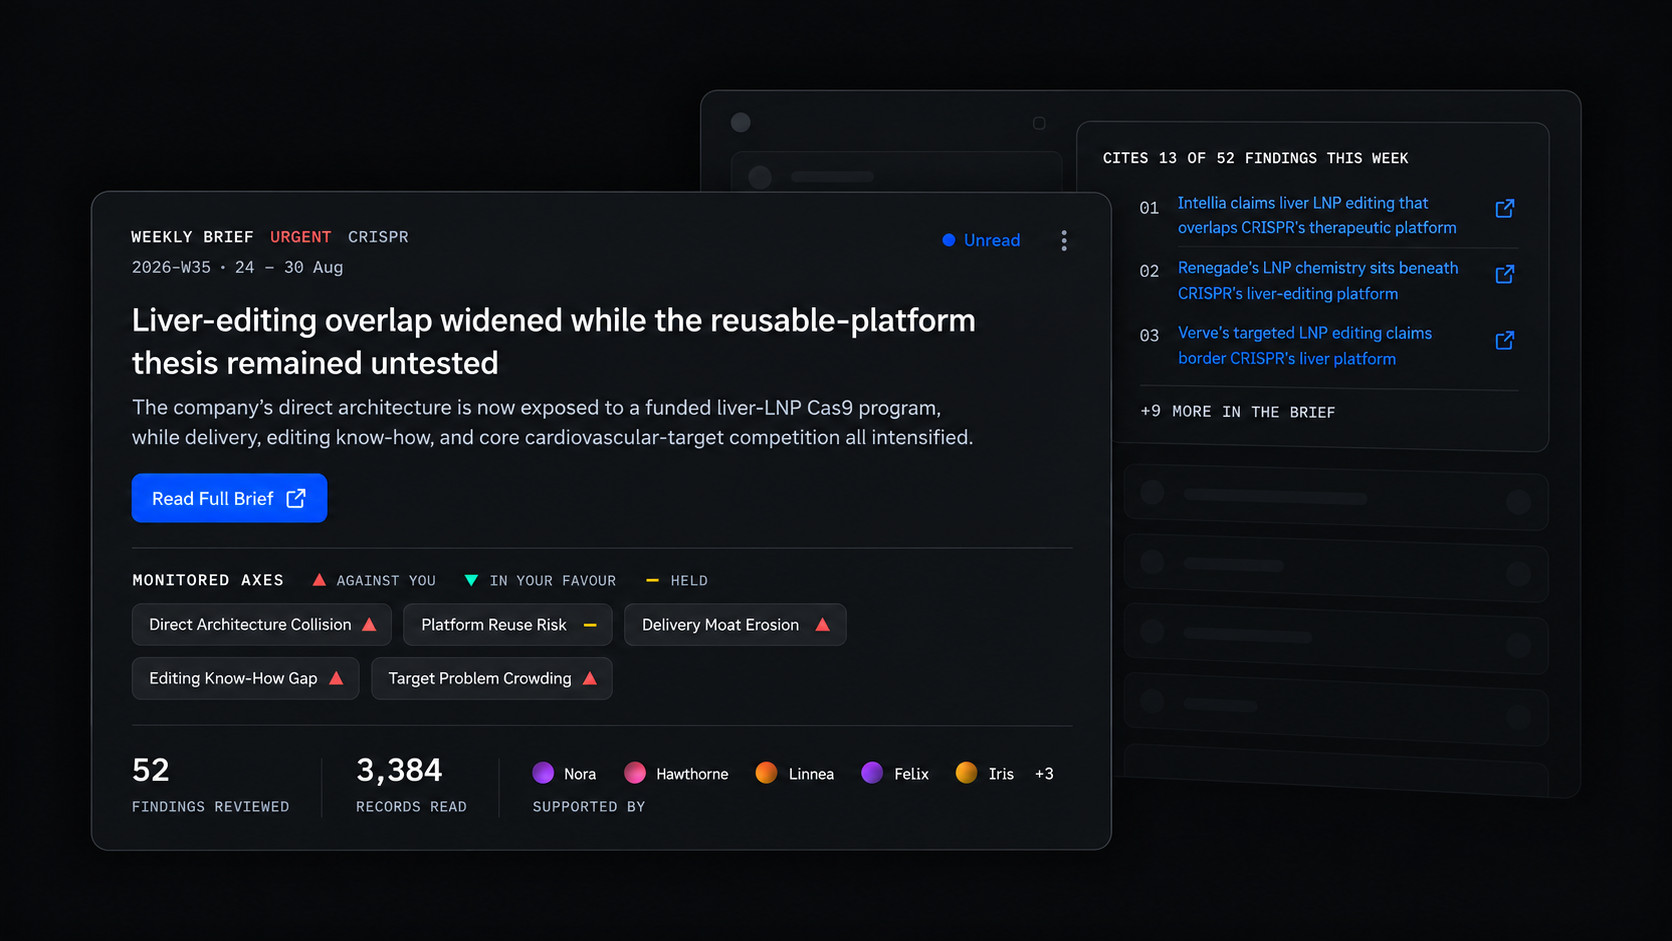This screenshot has height=941, width=1672.
Task: Open external link icon for Verve finding
Action: click(x=1504, y=340)
